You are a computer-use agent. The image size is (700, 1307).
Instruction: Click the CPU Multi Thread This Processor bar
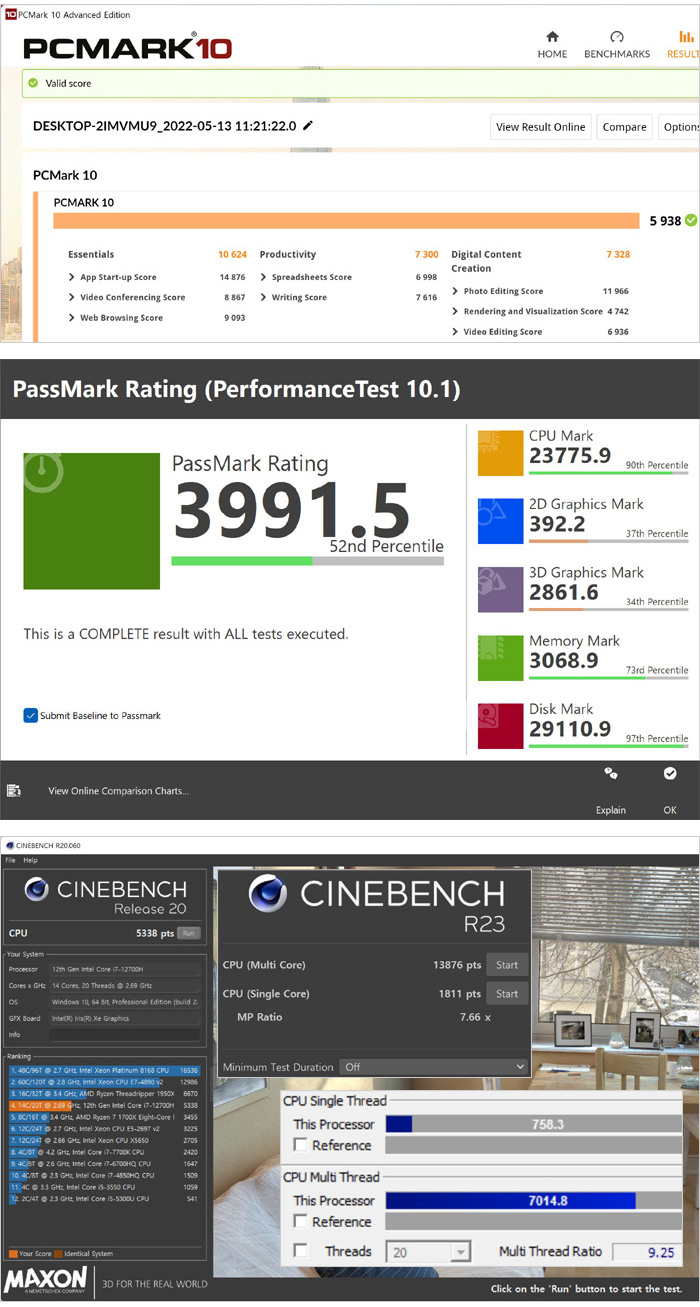coord(533,1200)
